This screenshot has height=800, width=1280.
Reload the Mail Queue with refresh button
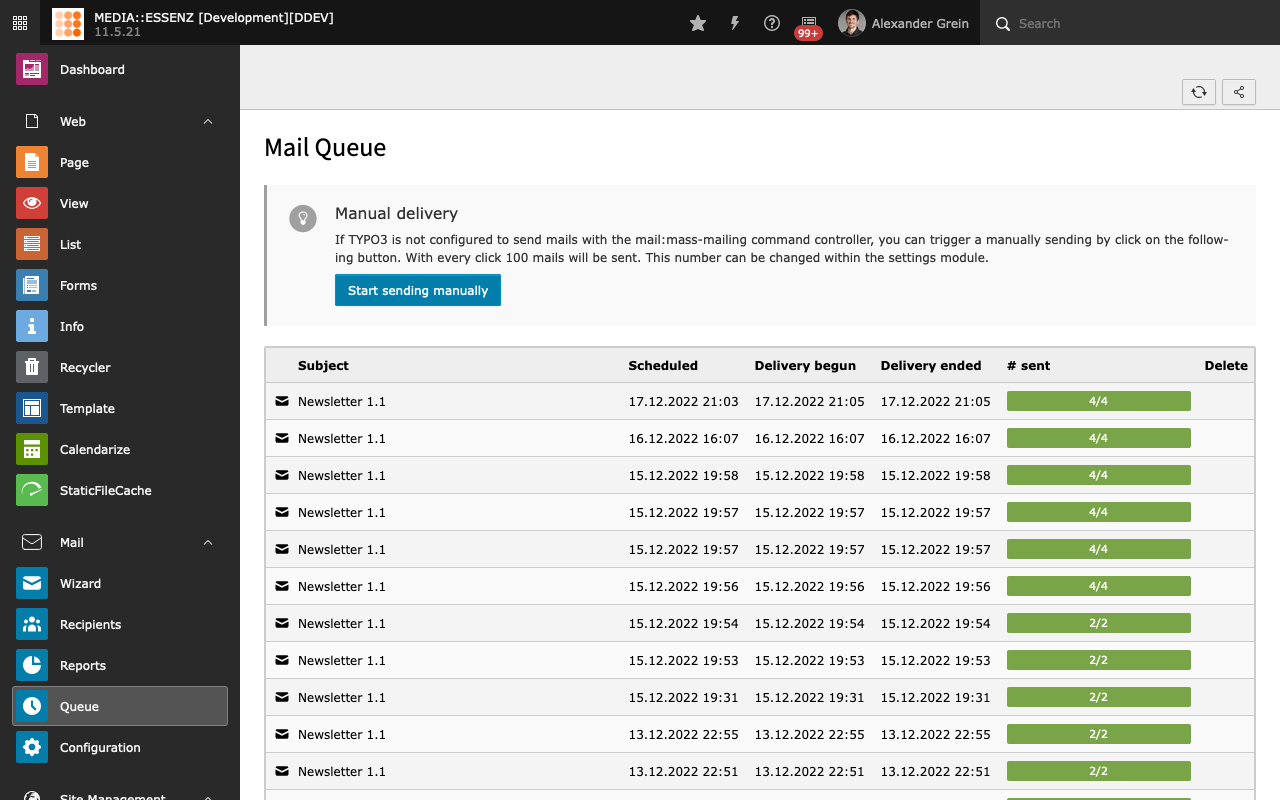1199,92
